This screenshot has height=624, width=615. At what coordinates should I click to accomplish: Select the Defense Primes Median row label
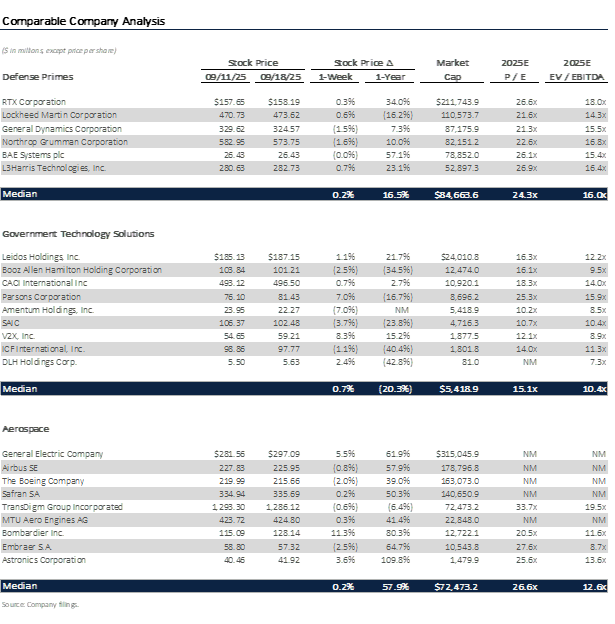(x=21, y=194)
